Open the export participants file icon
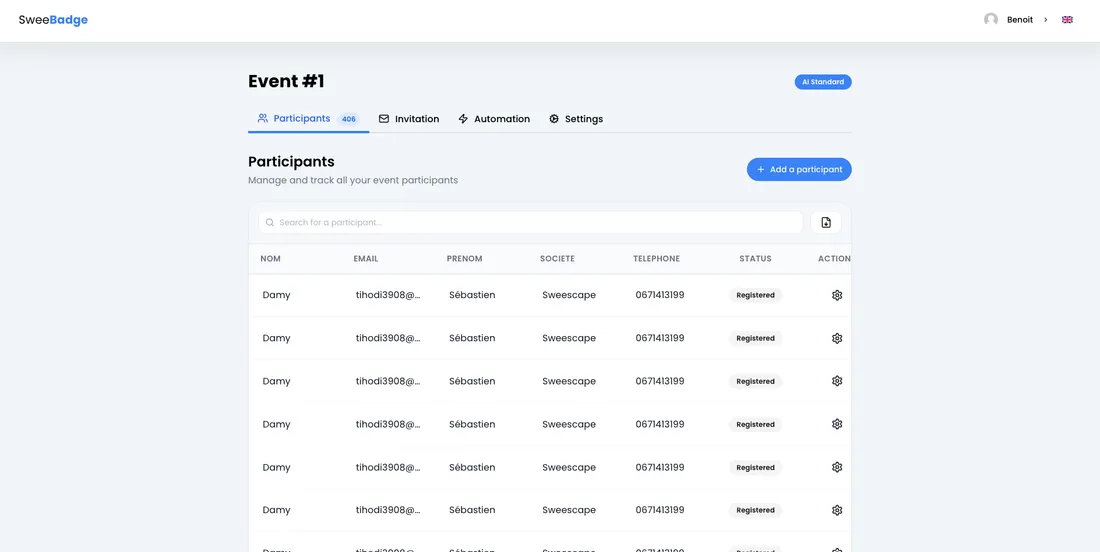 (826, 222)
